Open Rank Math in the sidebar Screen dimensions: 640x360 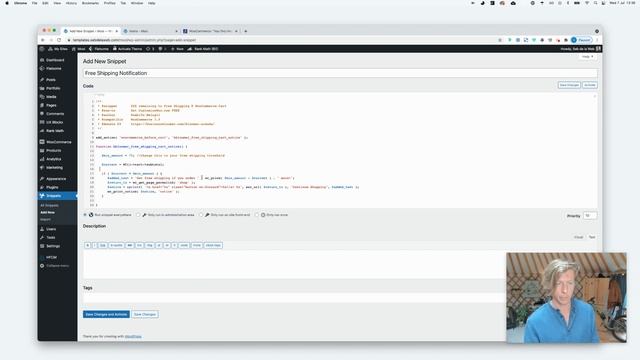(55, 131)
